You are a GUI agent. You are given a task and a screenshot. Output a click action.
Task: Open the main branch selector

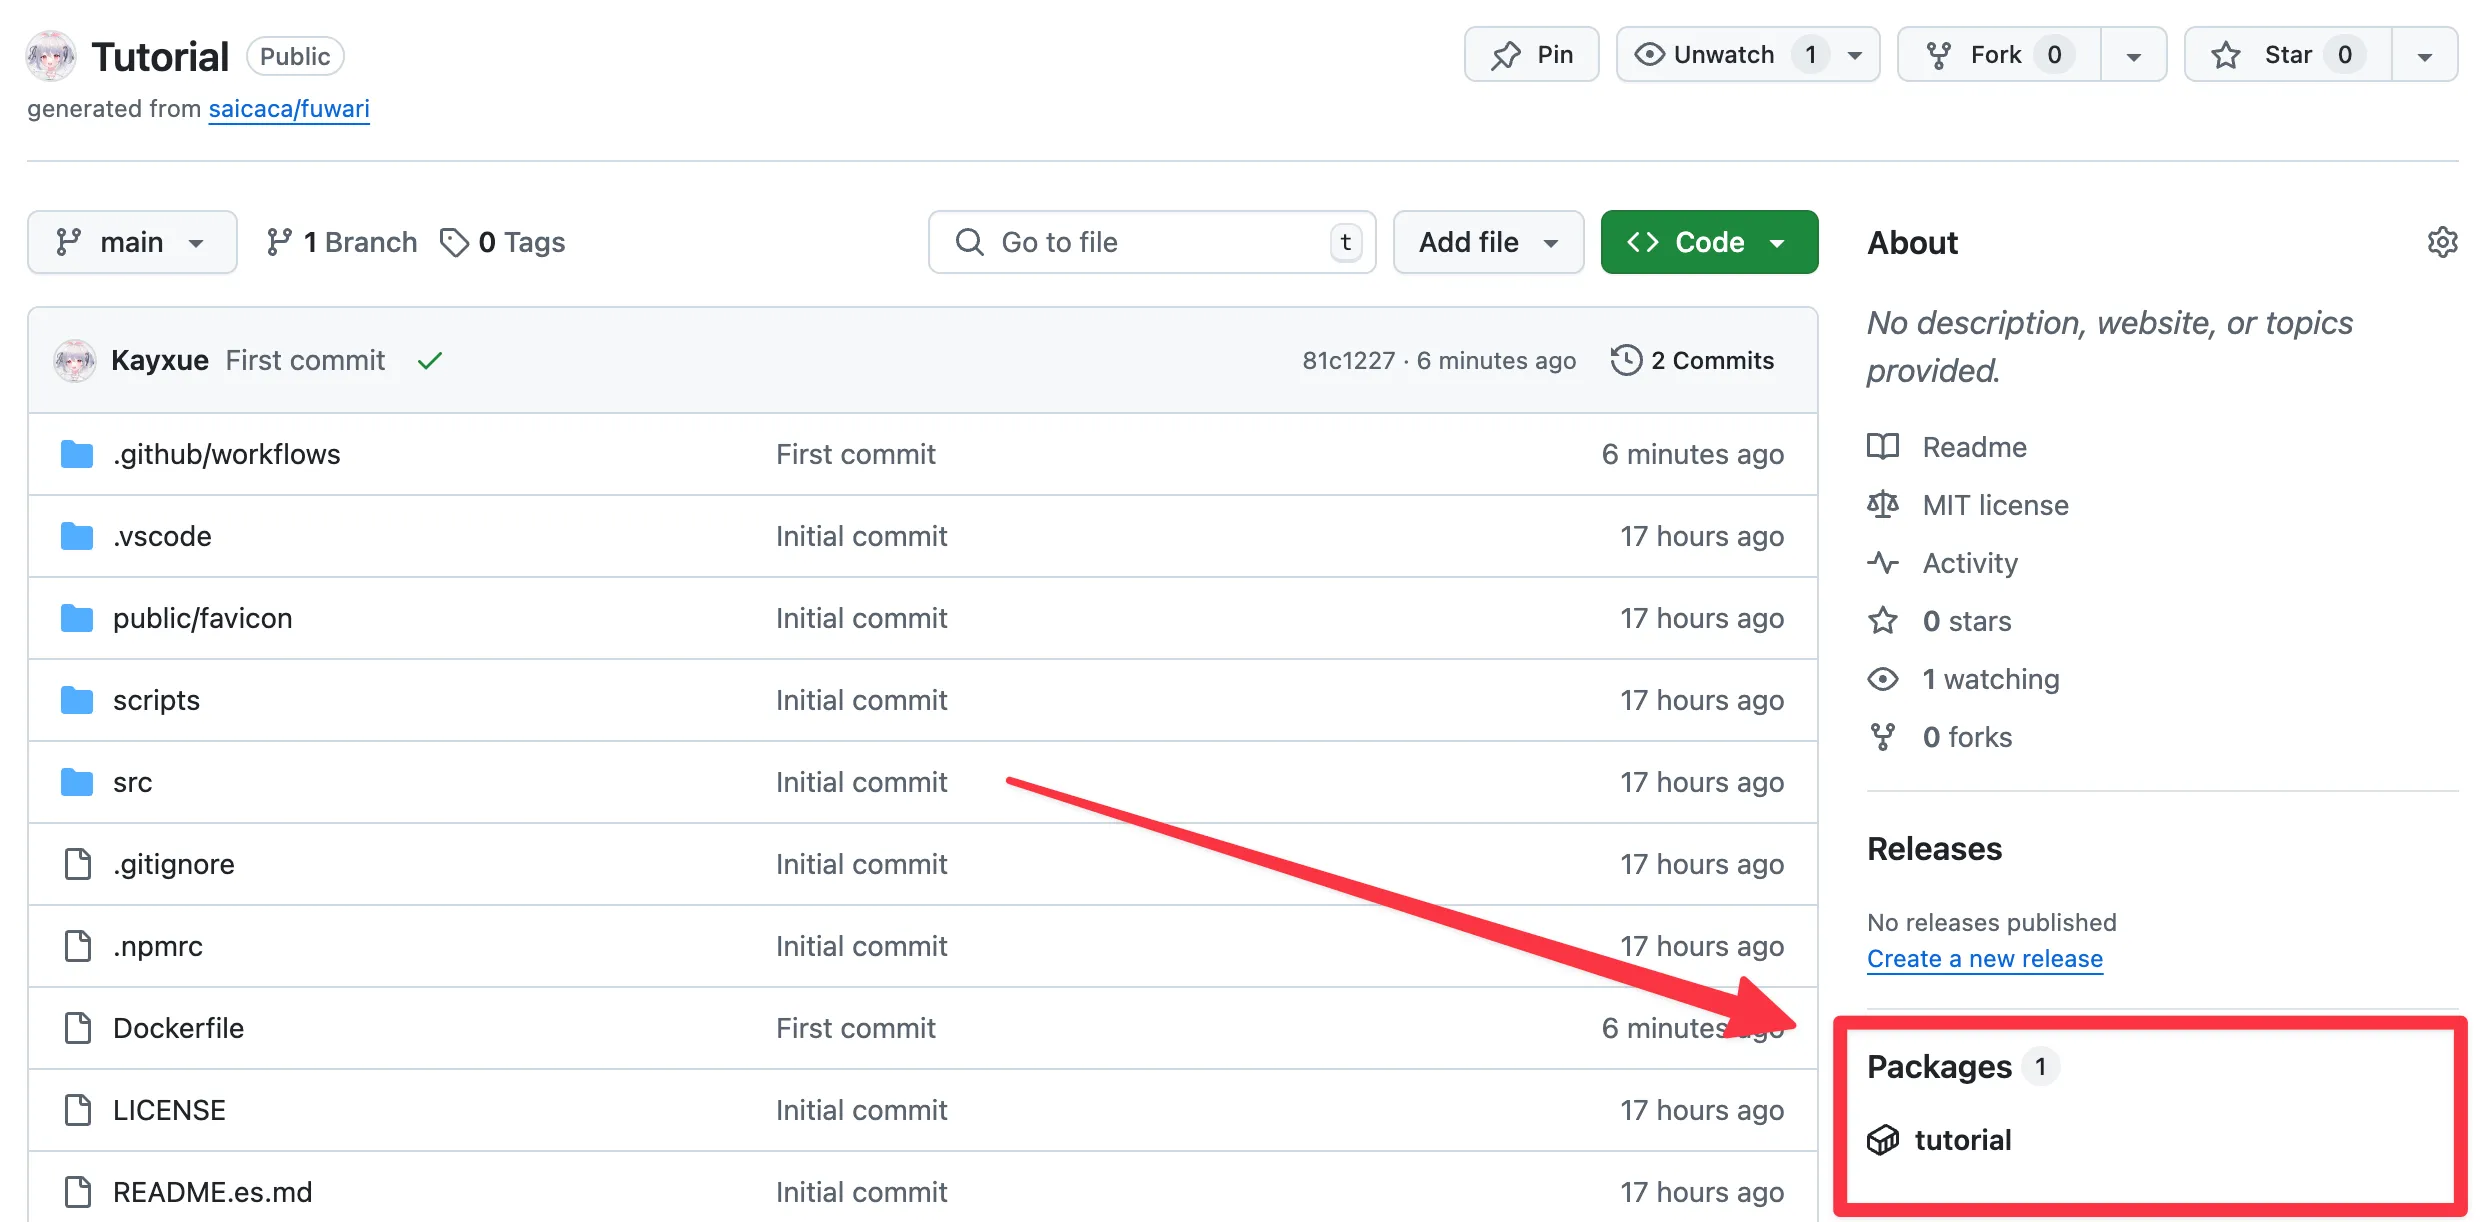coord(132,242)
